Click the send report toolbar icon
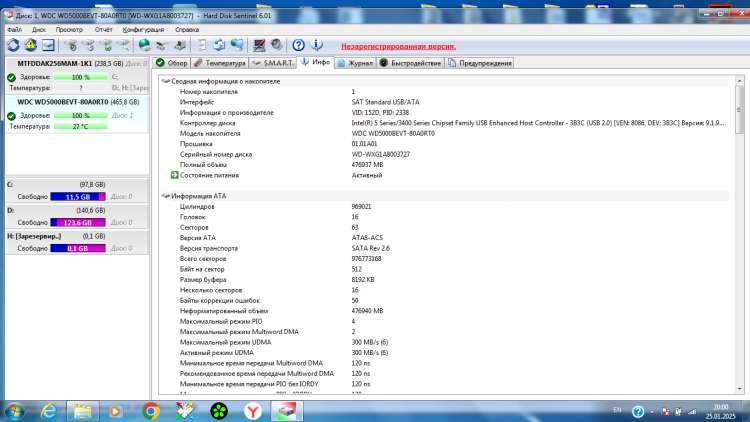The height and width of the screenshot is (422, 750). [162, 45]
